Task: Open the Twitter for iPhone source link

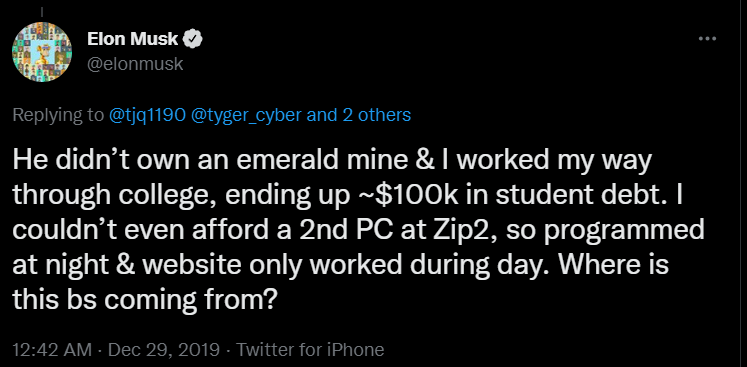Action: tap(310, 350)
